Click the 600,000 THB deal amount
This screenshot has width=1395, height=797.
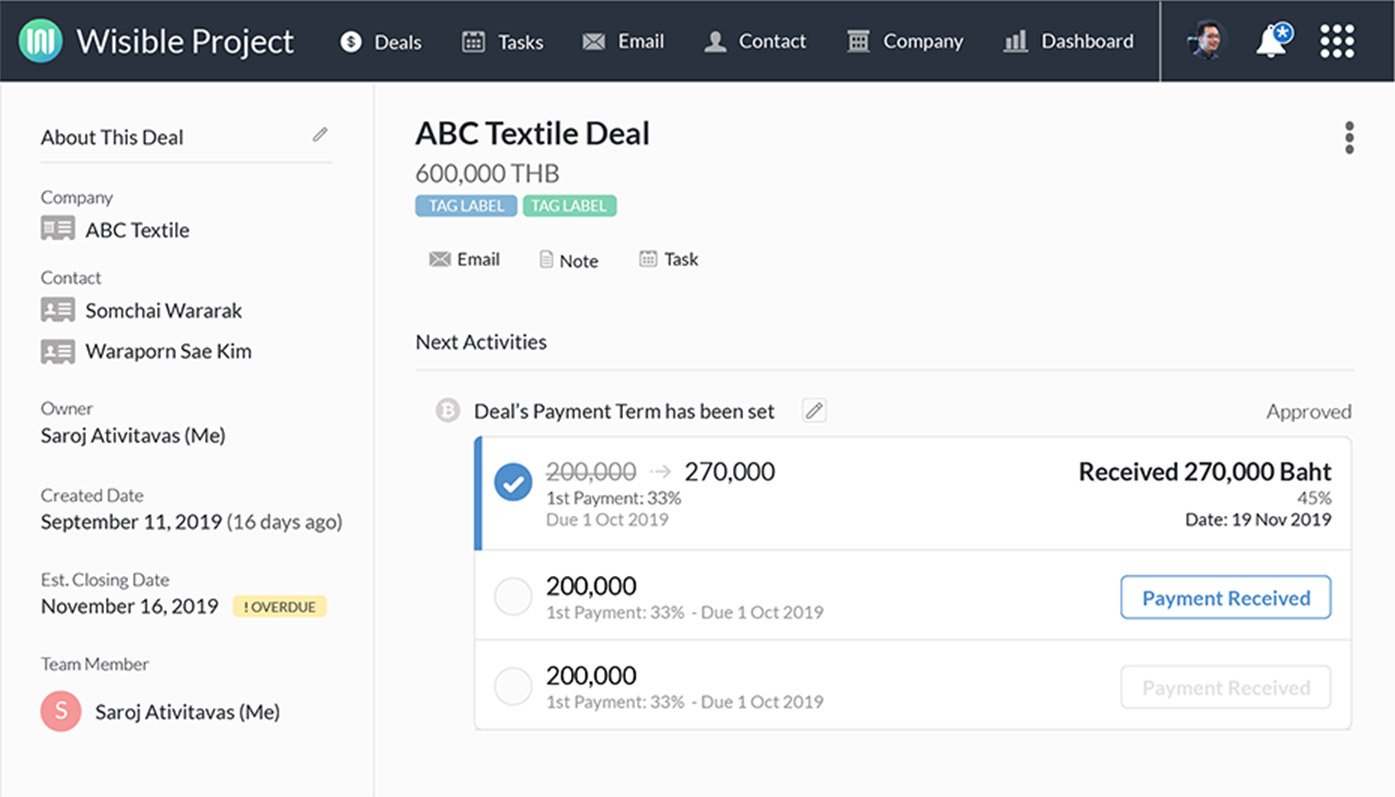[487, 173]
